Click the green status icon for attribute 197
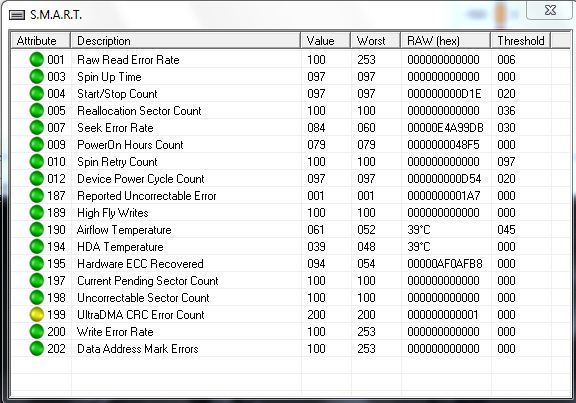This screenshot has height=403, width=576. point(36,281)
